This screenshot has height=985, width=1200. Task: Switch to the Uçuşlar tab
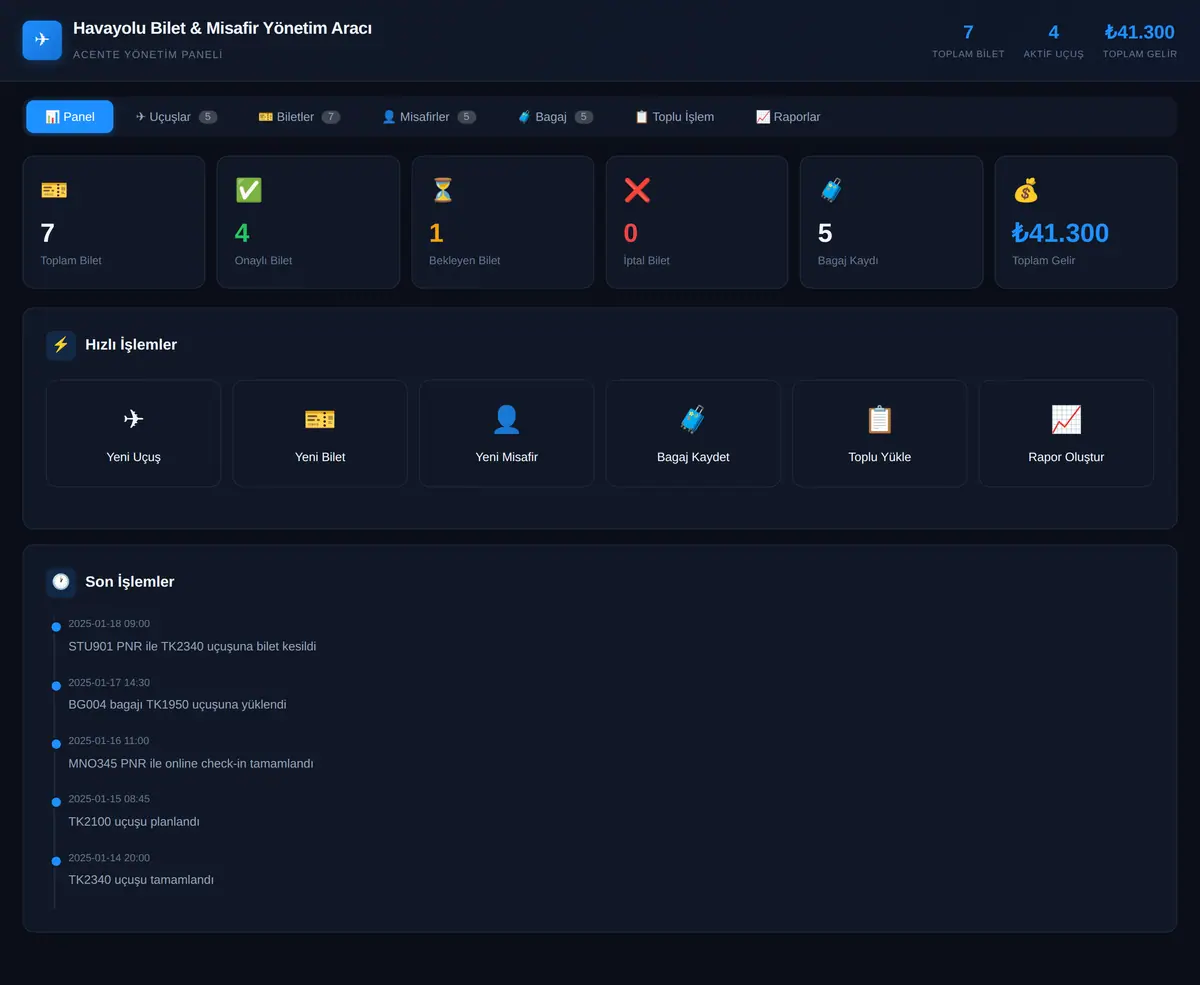(x=176, y=117)
